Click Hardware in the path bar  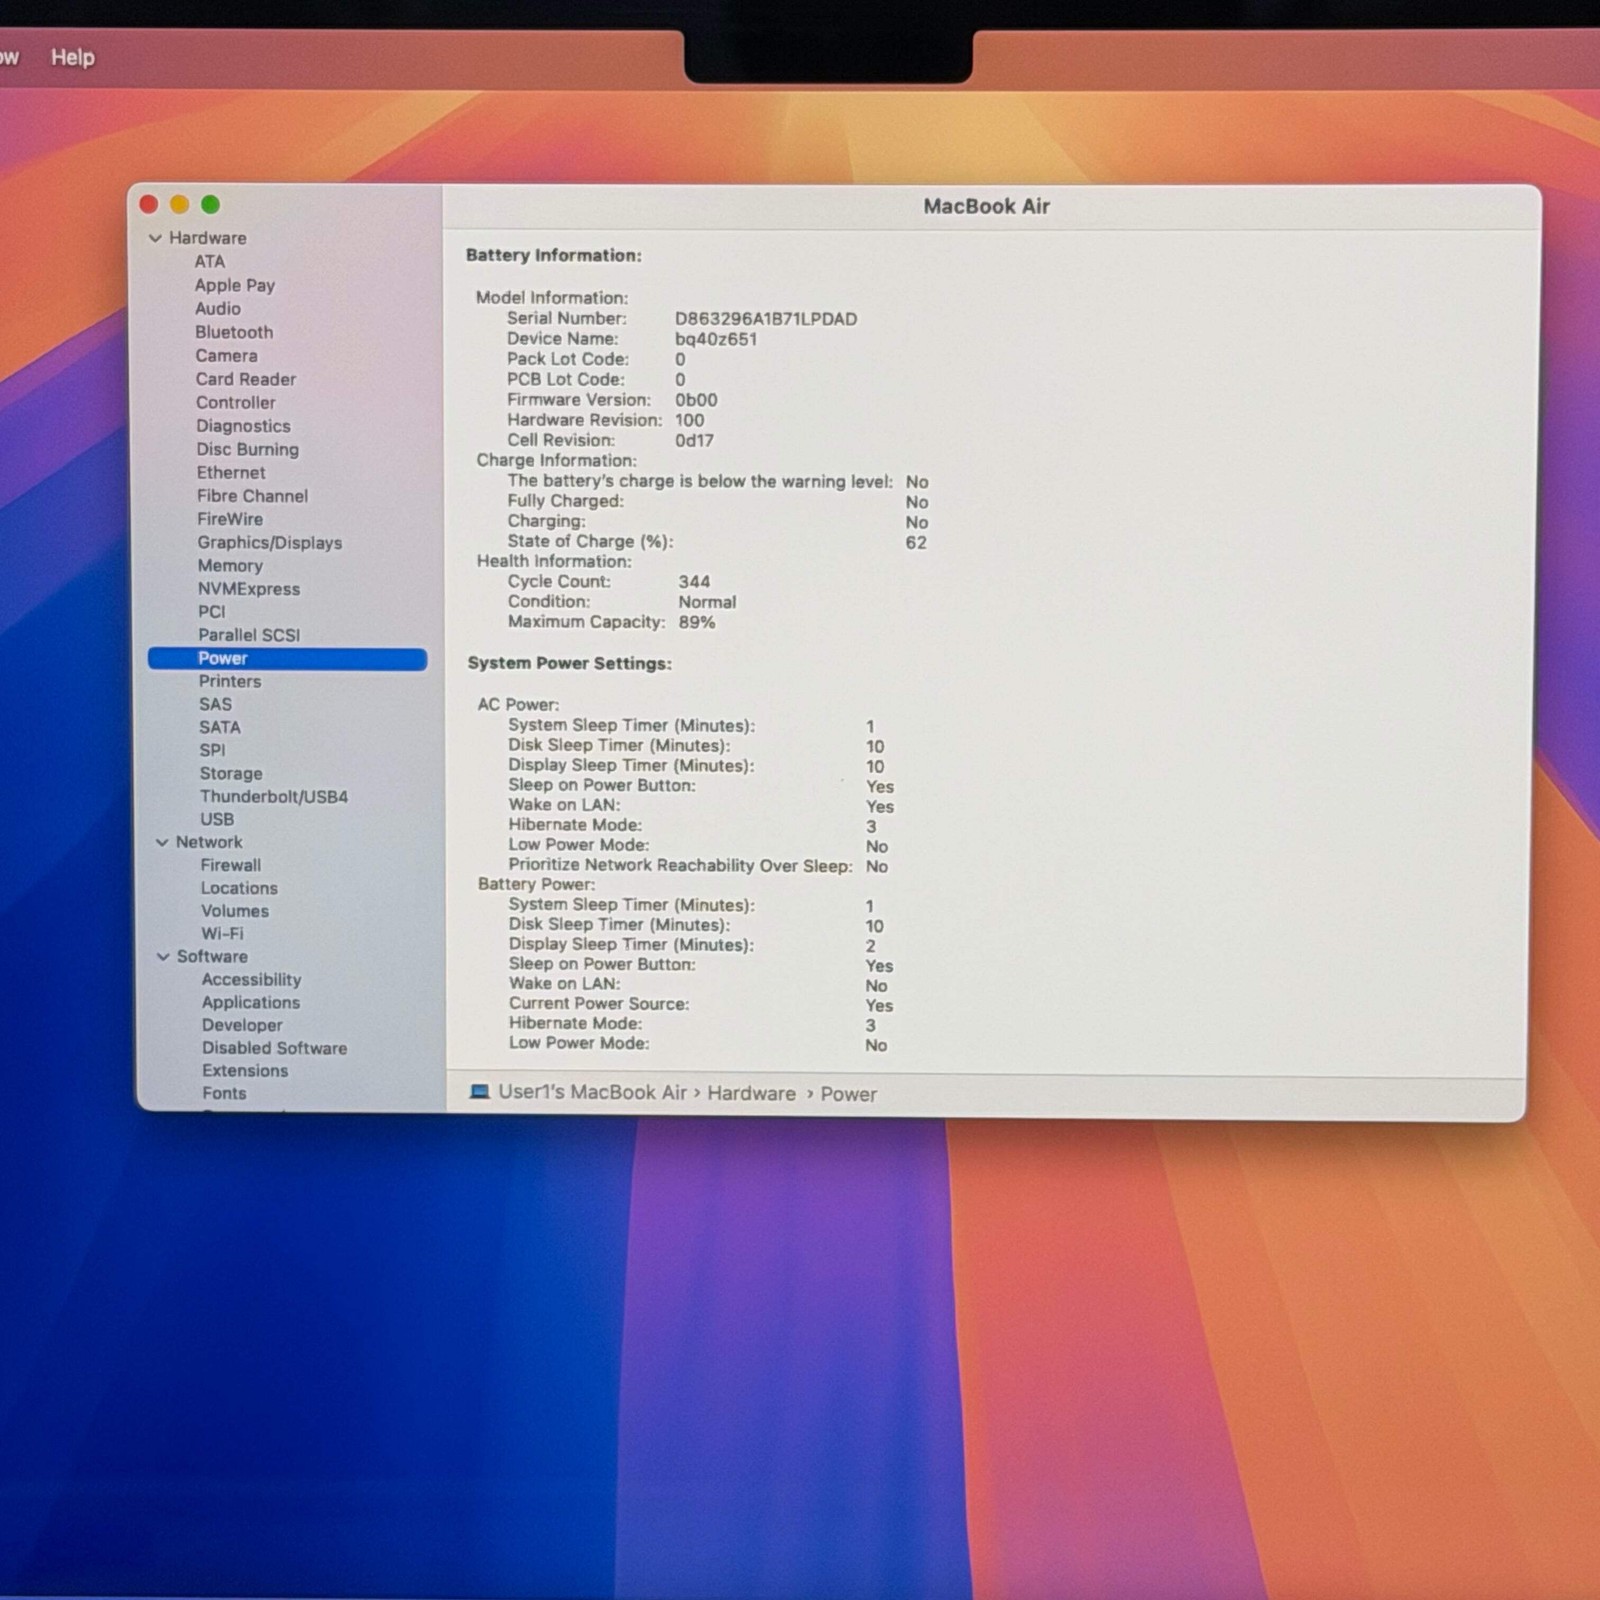coord(751,1093)
